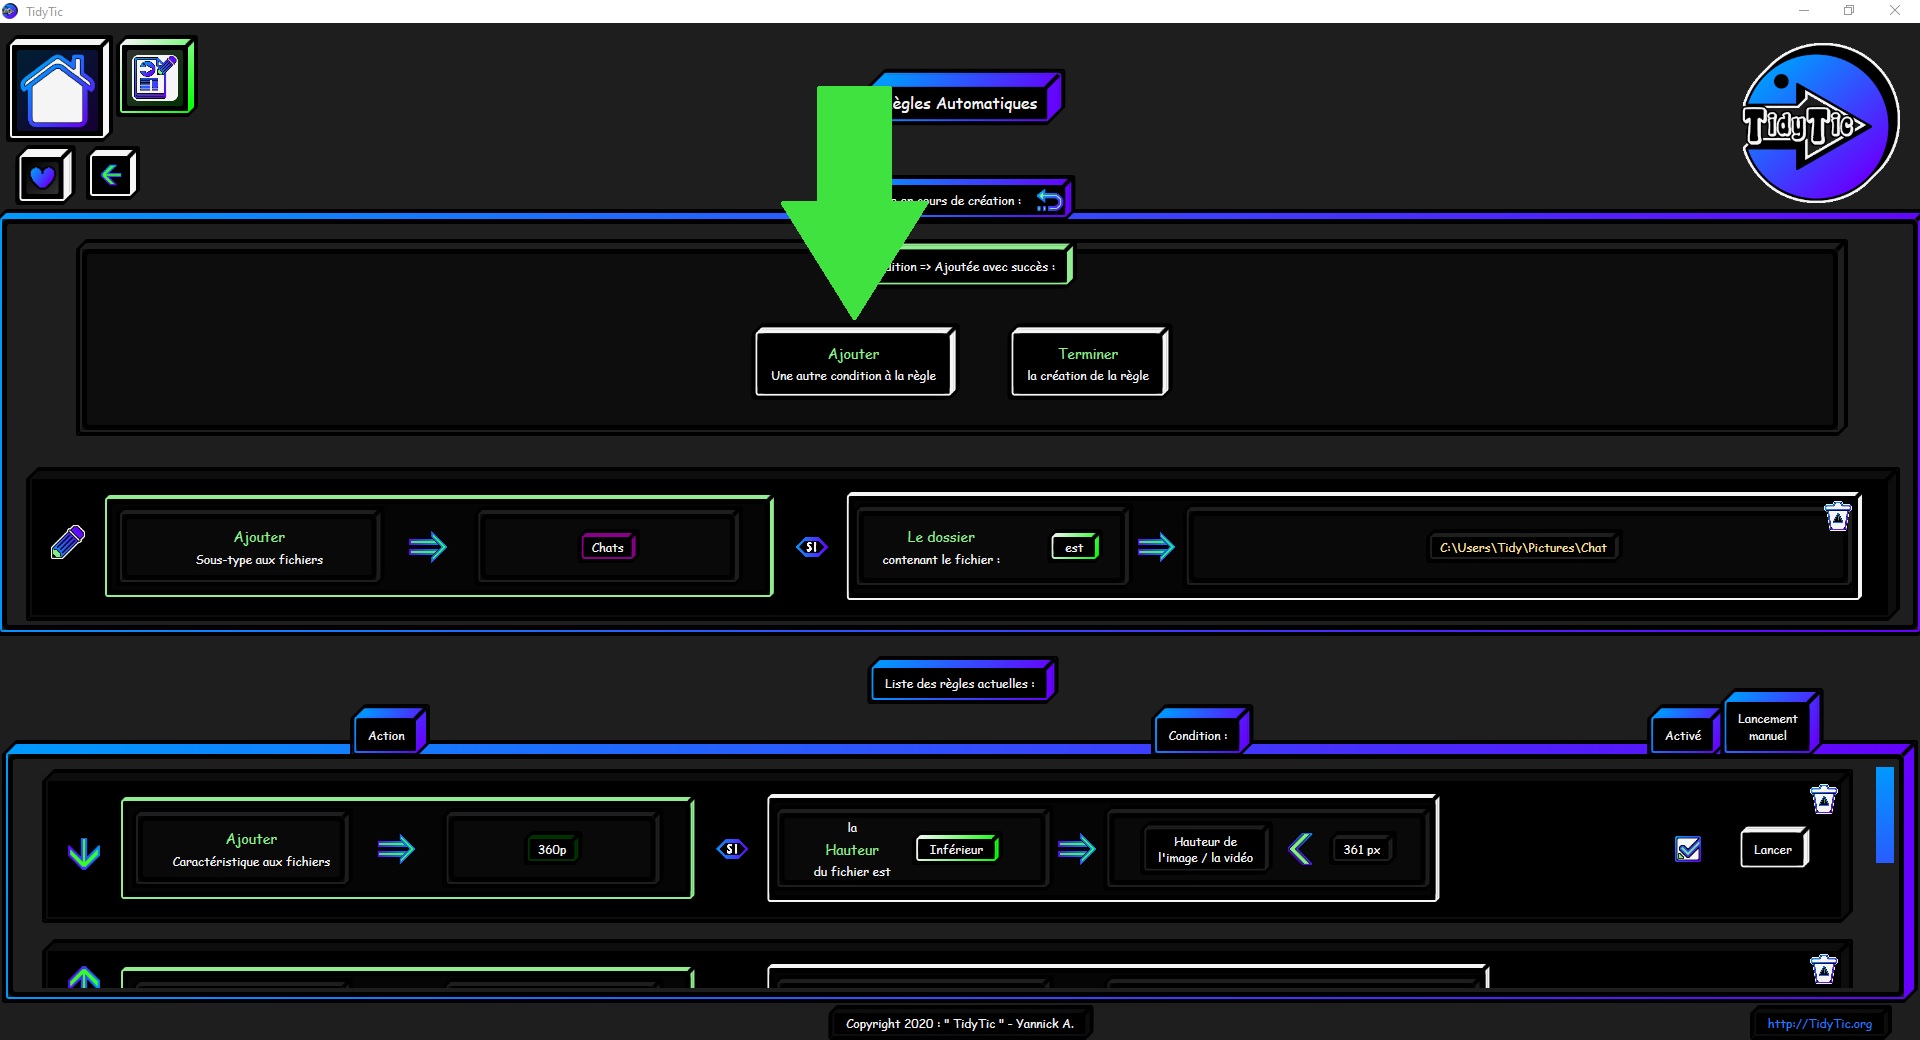Open the checklist report icon

pos(156,77)
